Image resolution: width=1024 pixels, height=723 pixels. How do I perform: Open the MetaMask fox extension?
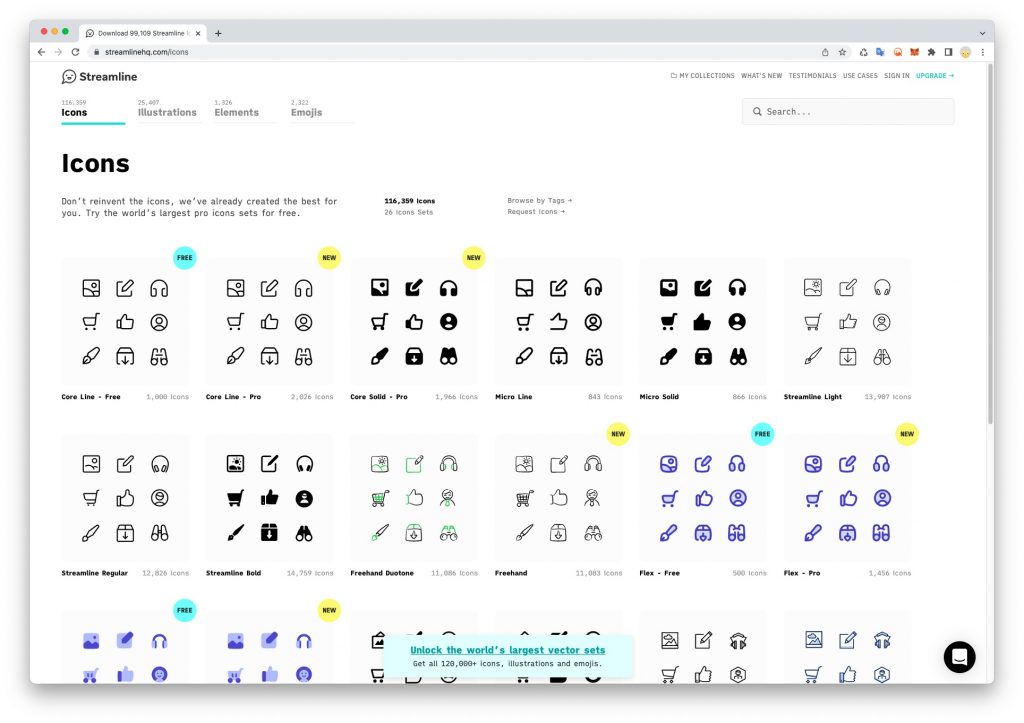(x=914, y=52)
